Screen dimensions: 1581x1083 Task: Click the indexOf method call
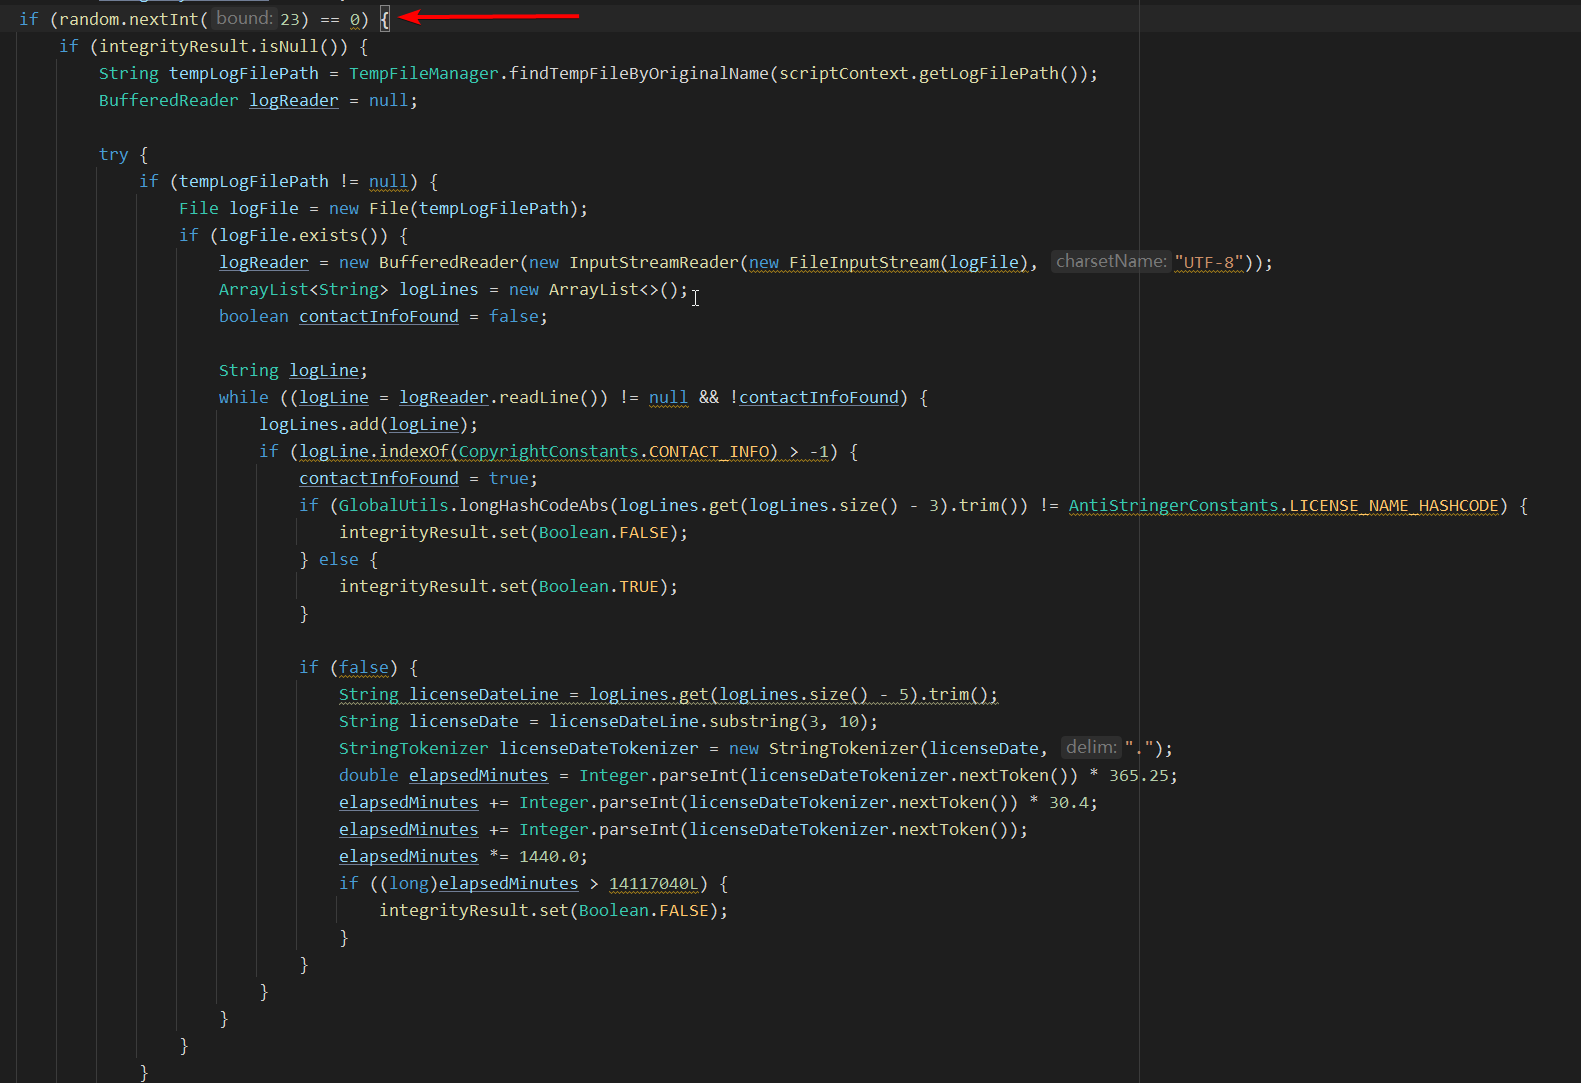(x=414, y=451)
